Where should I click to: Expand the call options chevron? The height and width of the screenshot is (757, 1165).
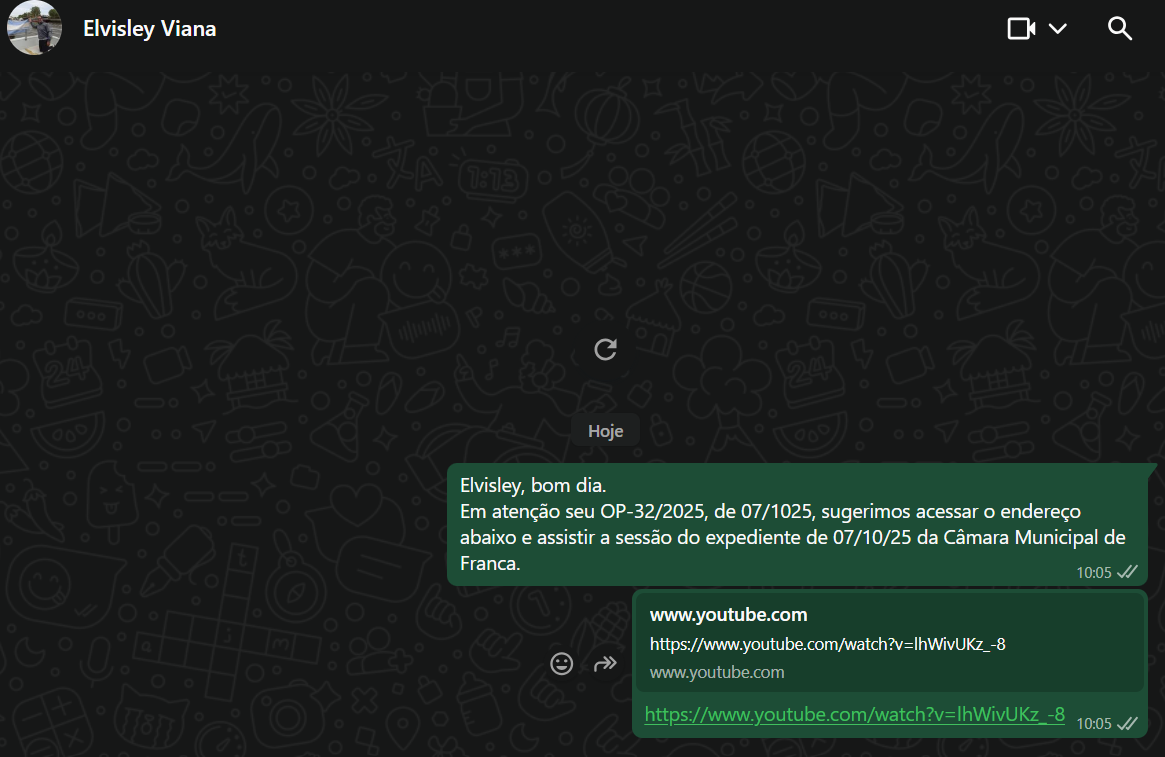[x=1058, y=28]
